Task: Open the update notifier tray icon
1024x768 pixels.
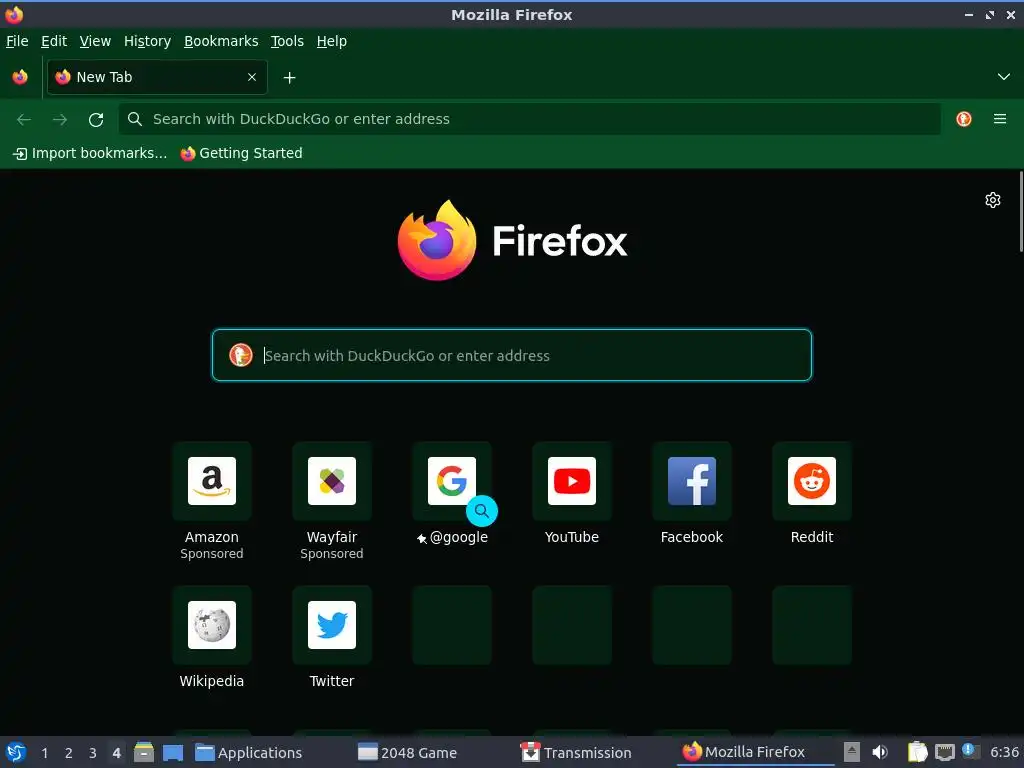Action: click(971, 751)
